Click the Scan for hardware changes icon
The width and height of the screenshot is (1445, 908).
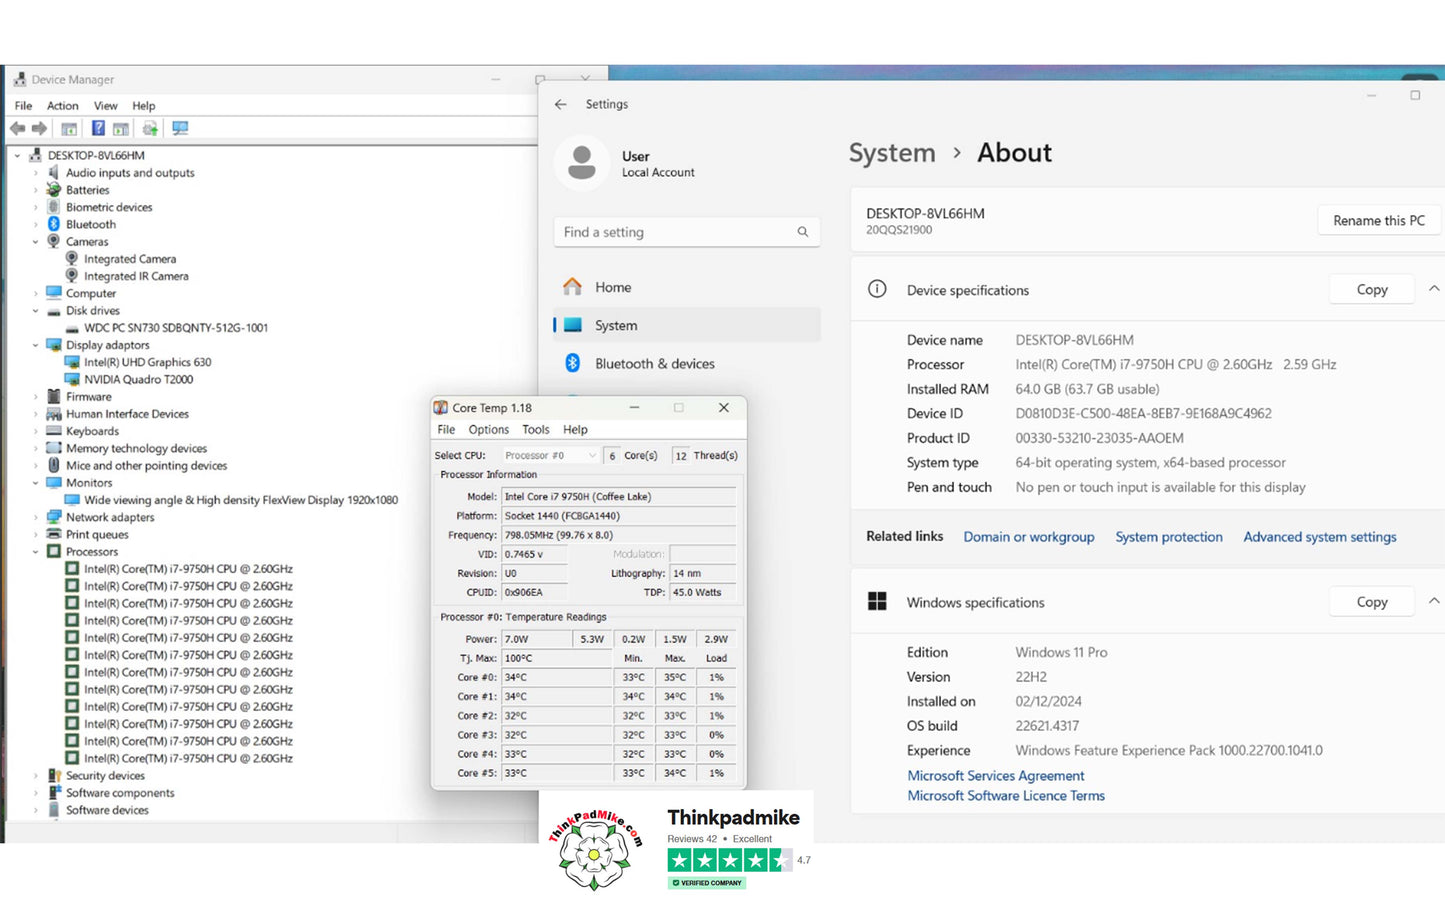[180, 128]
